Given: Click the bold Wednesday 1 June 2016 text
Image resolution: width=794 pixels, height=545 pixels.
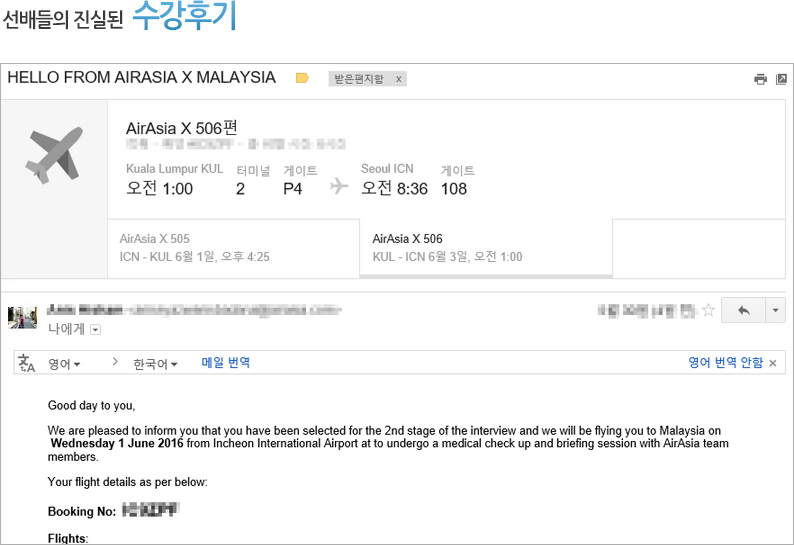Looking at the screenshot, I should 117,444.
